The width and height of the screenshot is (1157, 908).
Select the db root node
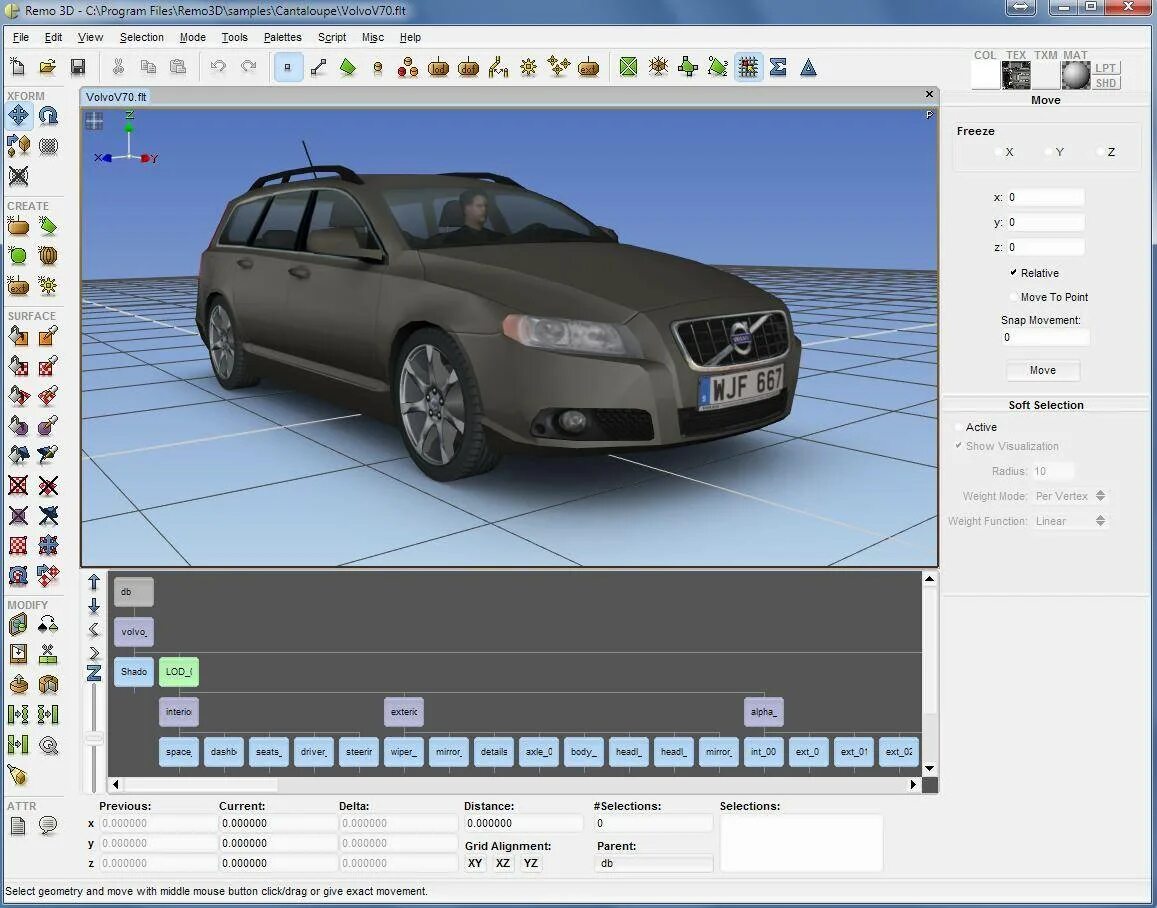(x=134, y=592)
